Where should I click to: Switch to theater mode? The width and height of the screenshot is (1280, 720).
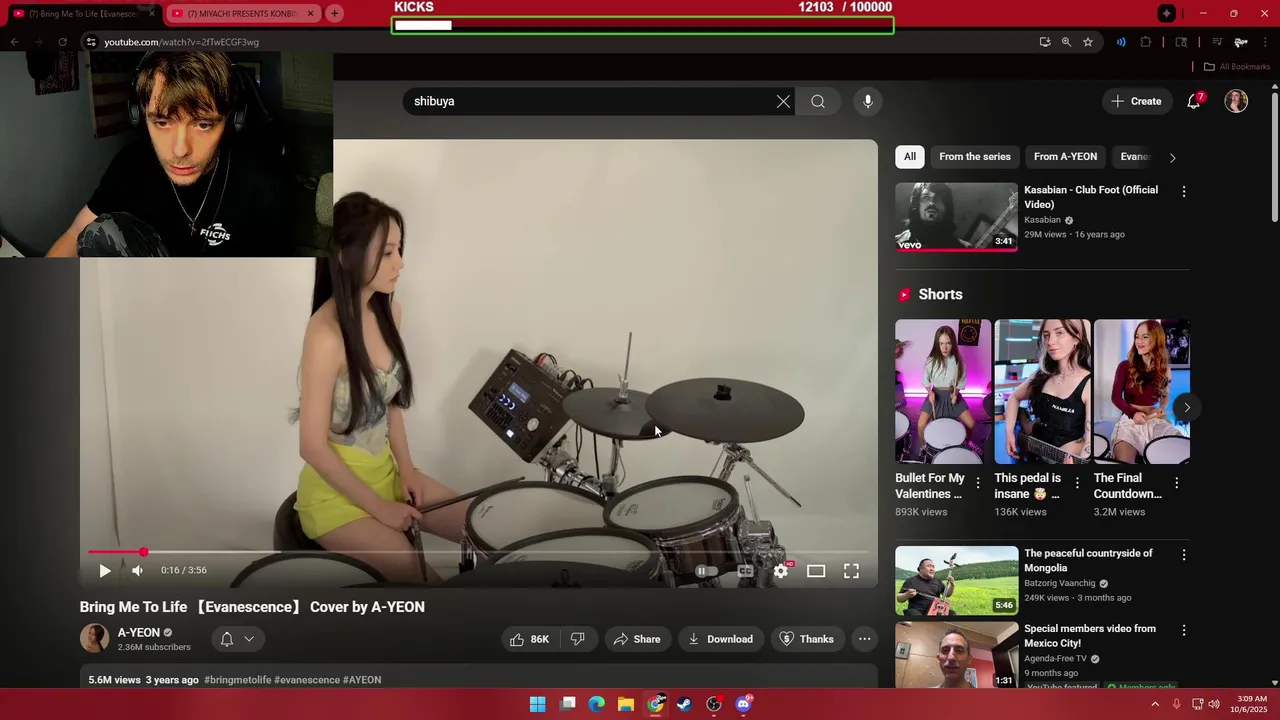[x=816, y=571]
